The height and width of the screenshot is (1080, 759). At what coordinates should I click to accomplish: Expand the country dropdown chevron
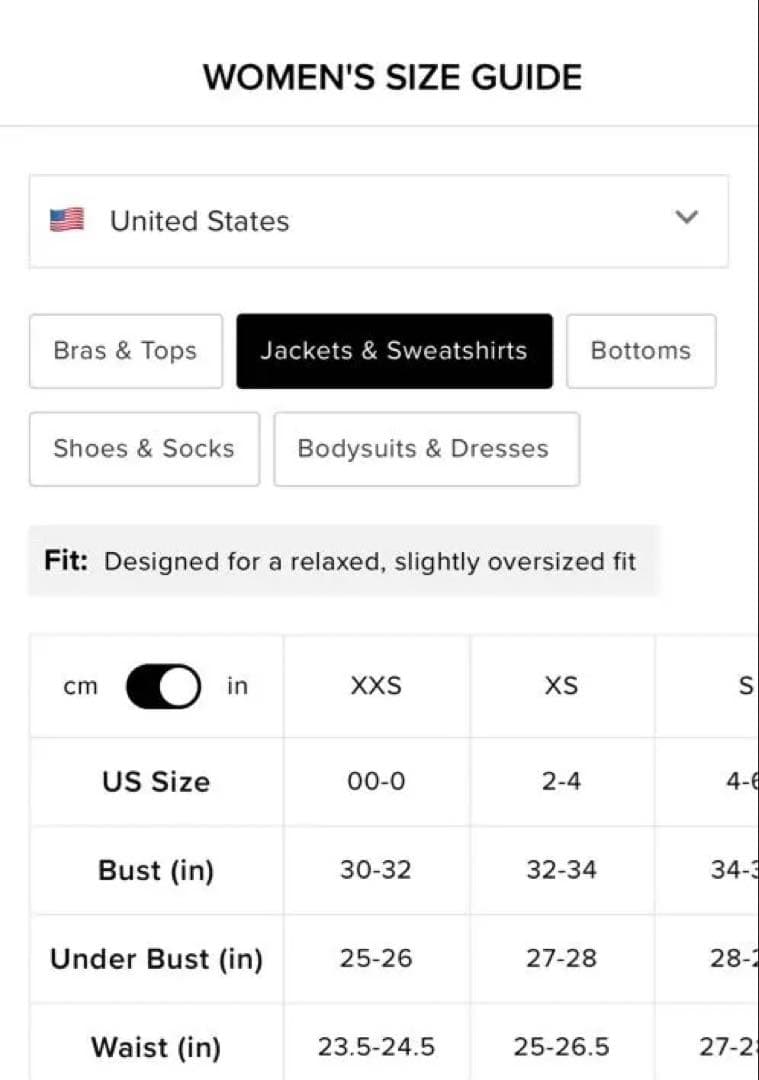pos(686,218)
